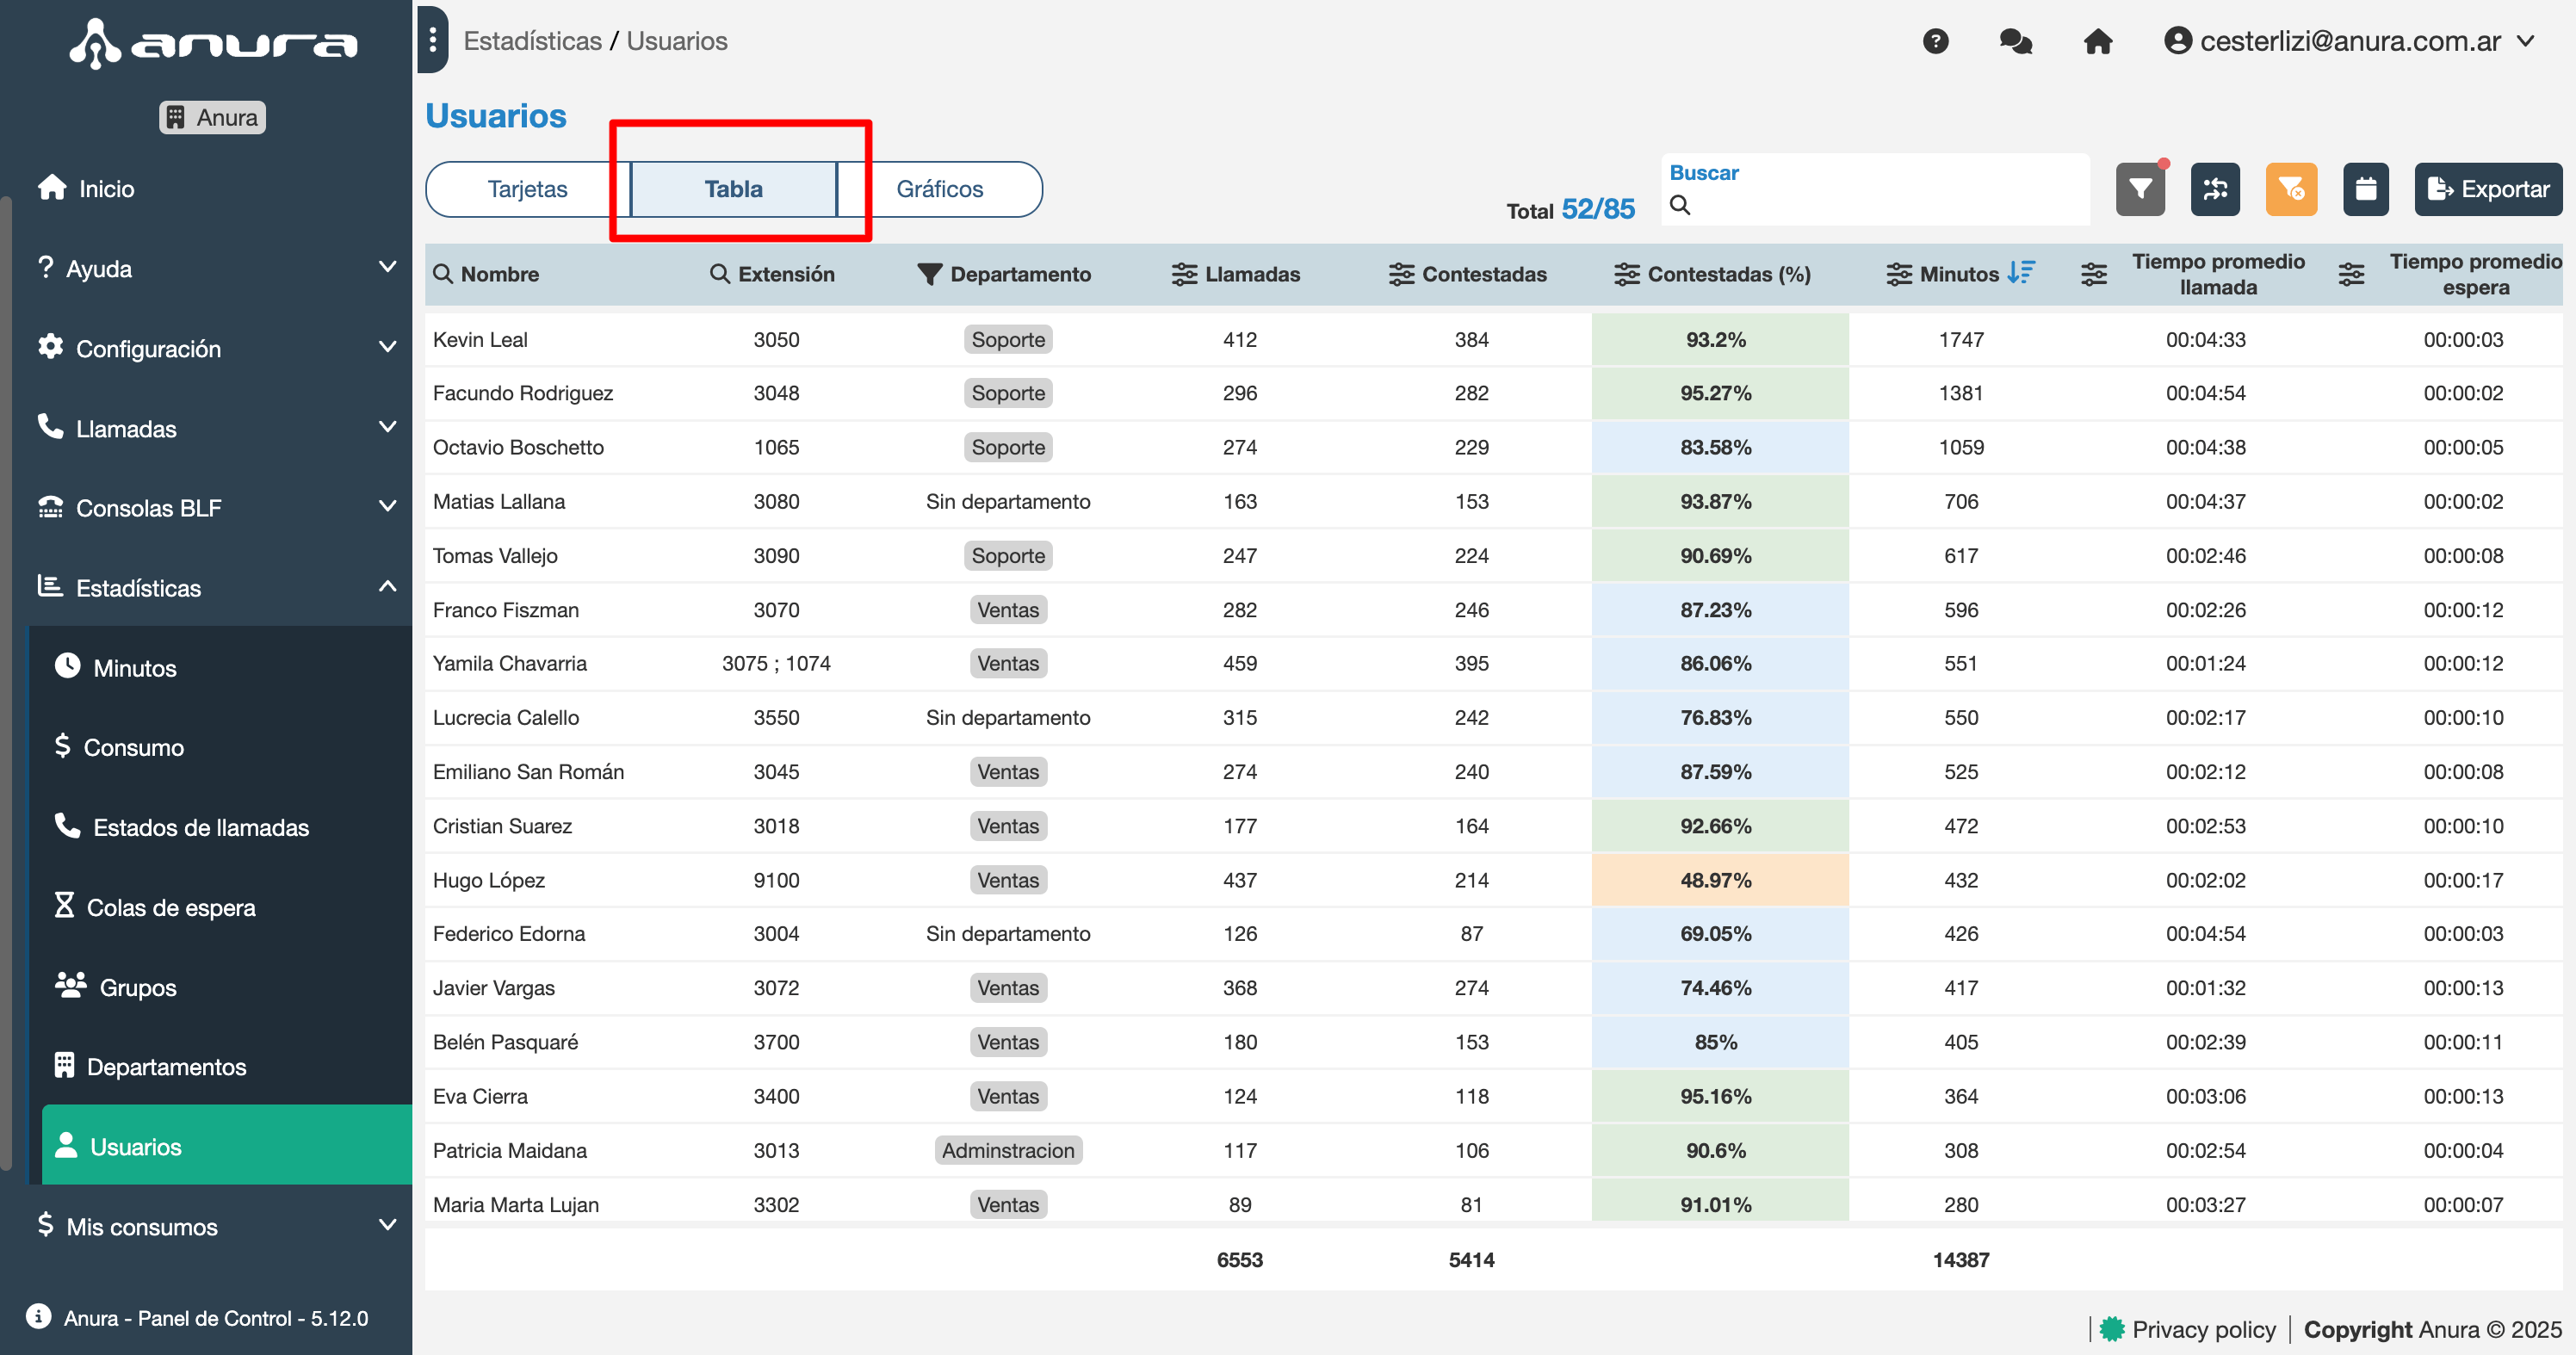Click the filter funnel icon

(2140, 189)
